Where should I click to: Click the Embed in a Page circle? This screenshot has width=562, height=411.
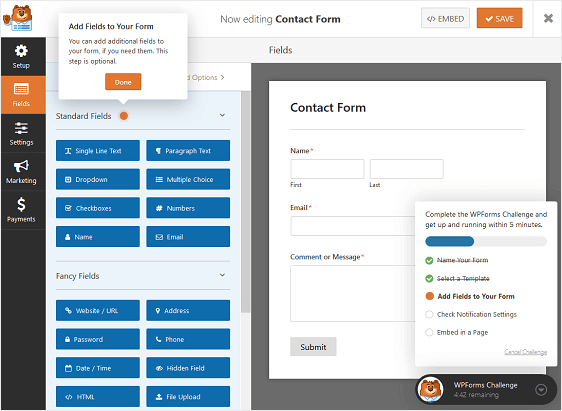click(x=429, y=332)
